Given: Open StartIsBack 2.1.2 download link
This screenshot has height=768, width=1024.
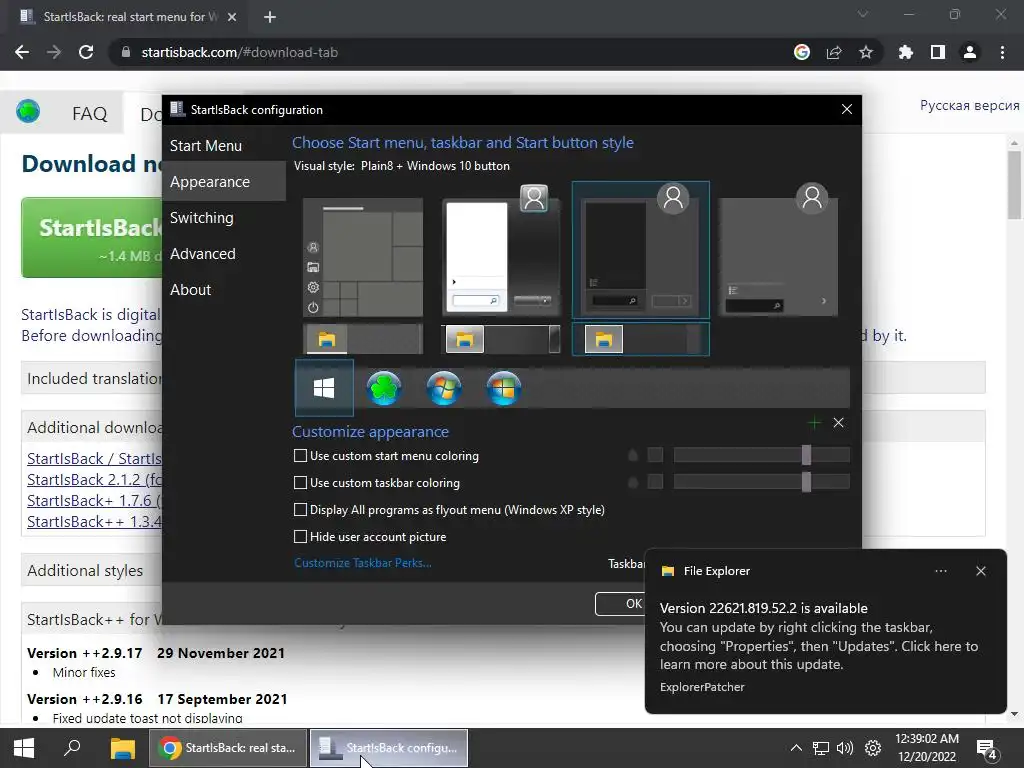Looking at the screenshot, I should 95,479.
